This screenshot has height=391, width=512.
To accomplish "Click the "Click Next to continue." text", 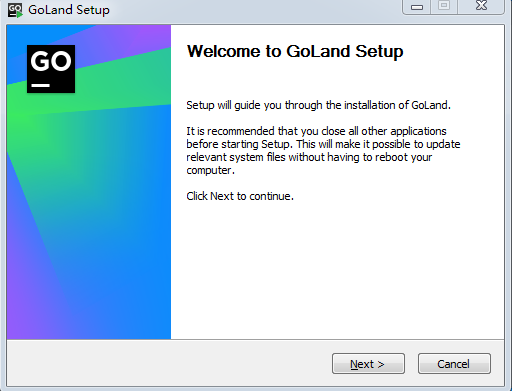I will [x=240, y=196].
